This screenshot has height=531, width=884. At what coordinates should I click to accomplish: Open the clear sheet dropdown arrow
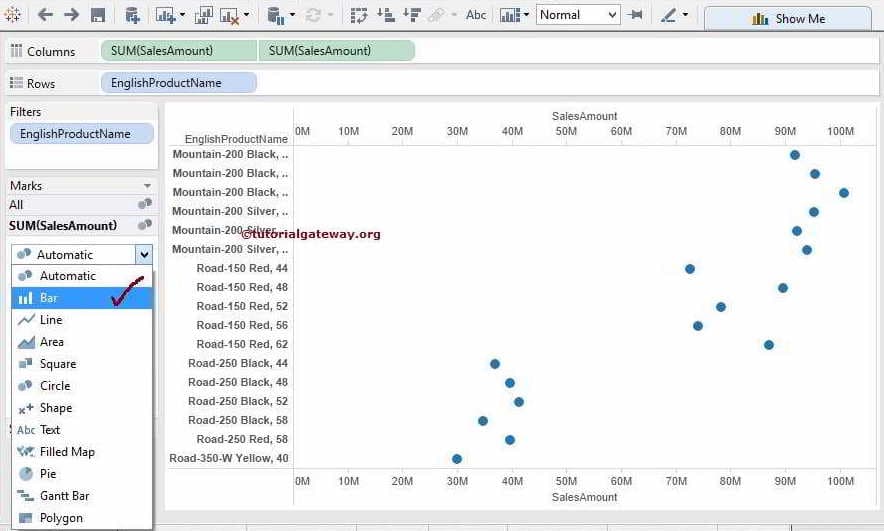coord(246,15)
